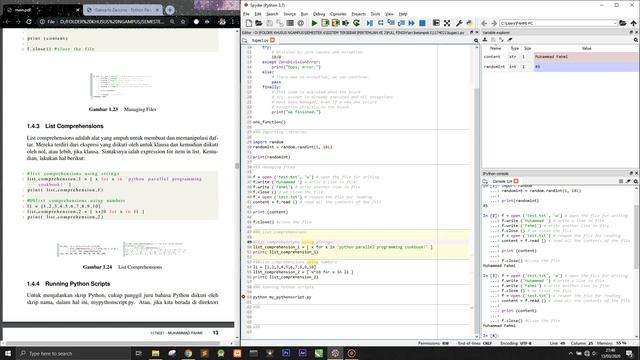Open the PYTHONPATH manager
The height and width of the screenshot is (360, 640).
(x=469, y=23)
